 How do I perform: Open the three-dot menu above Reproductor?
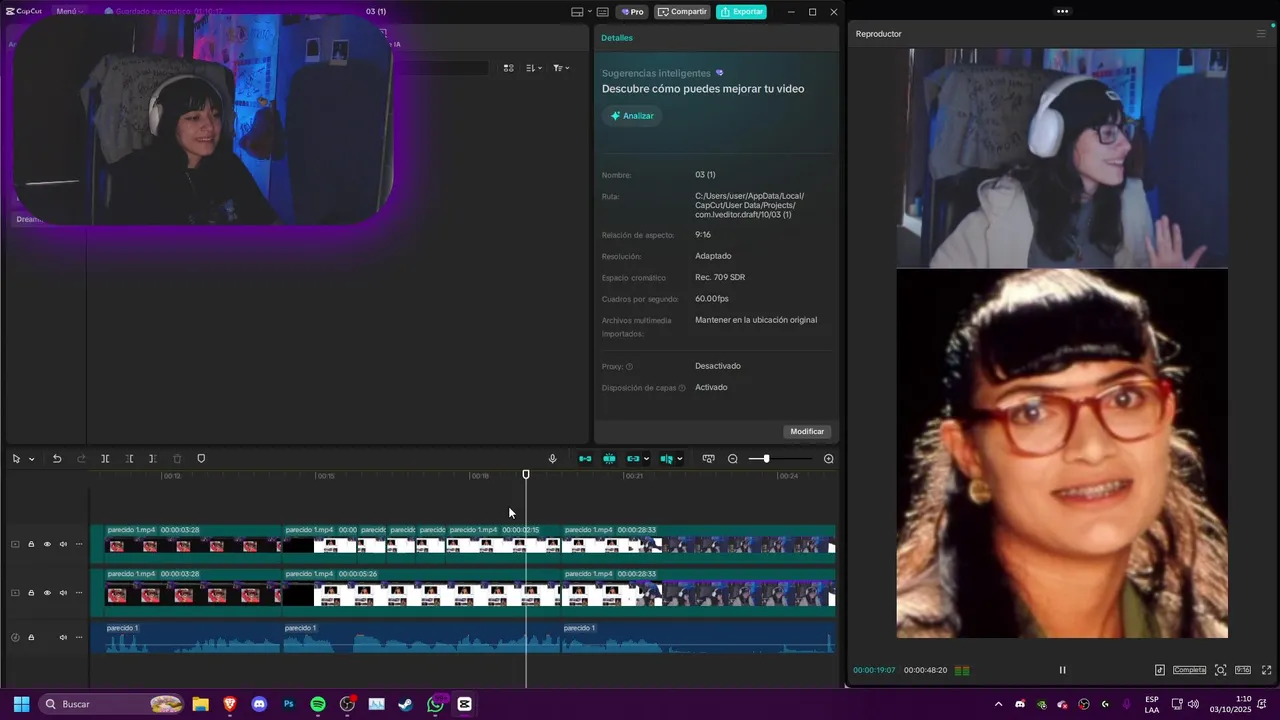1062,12
